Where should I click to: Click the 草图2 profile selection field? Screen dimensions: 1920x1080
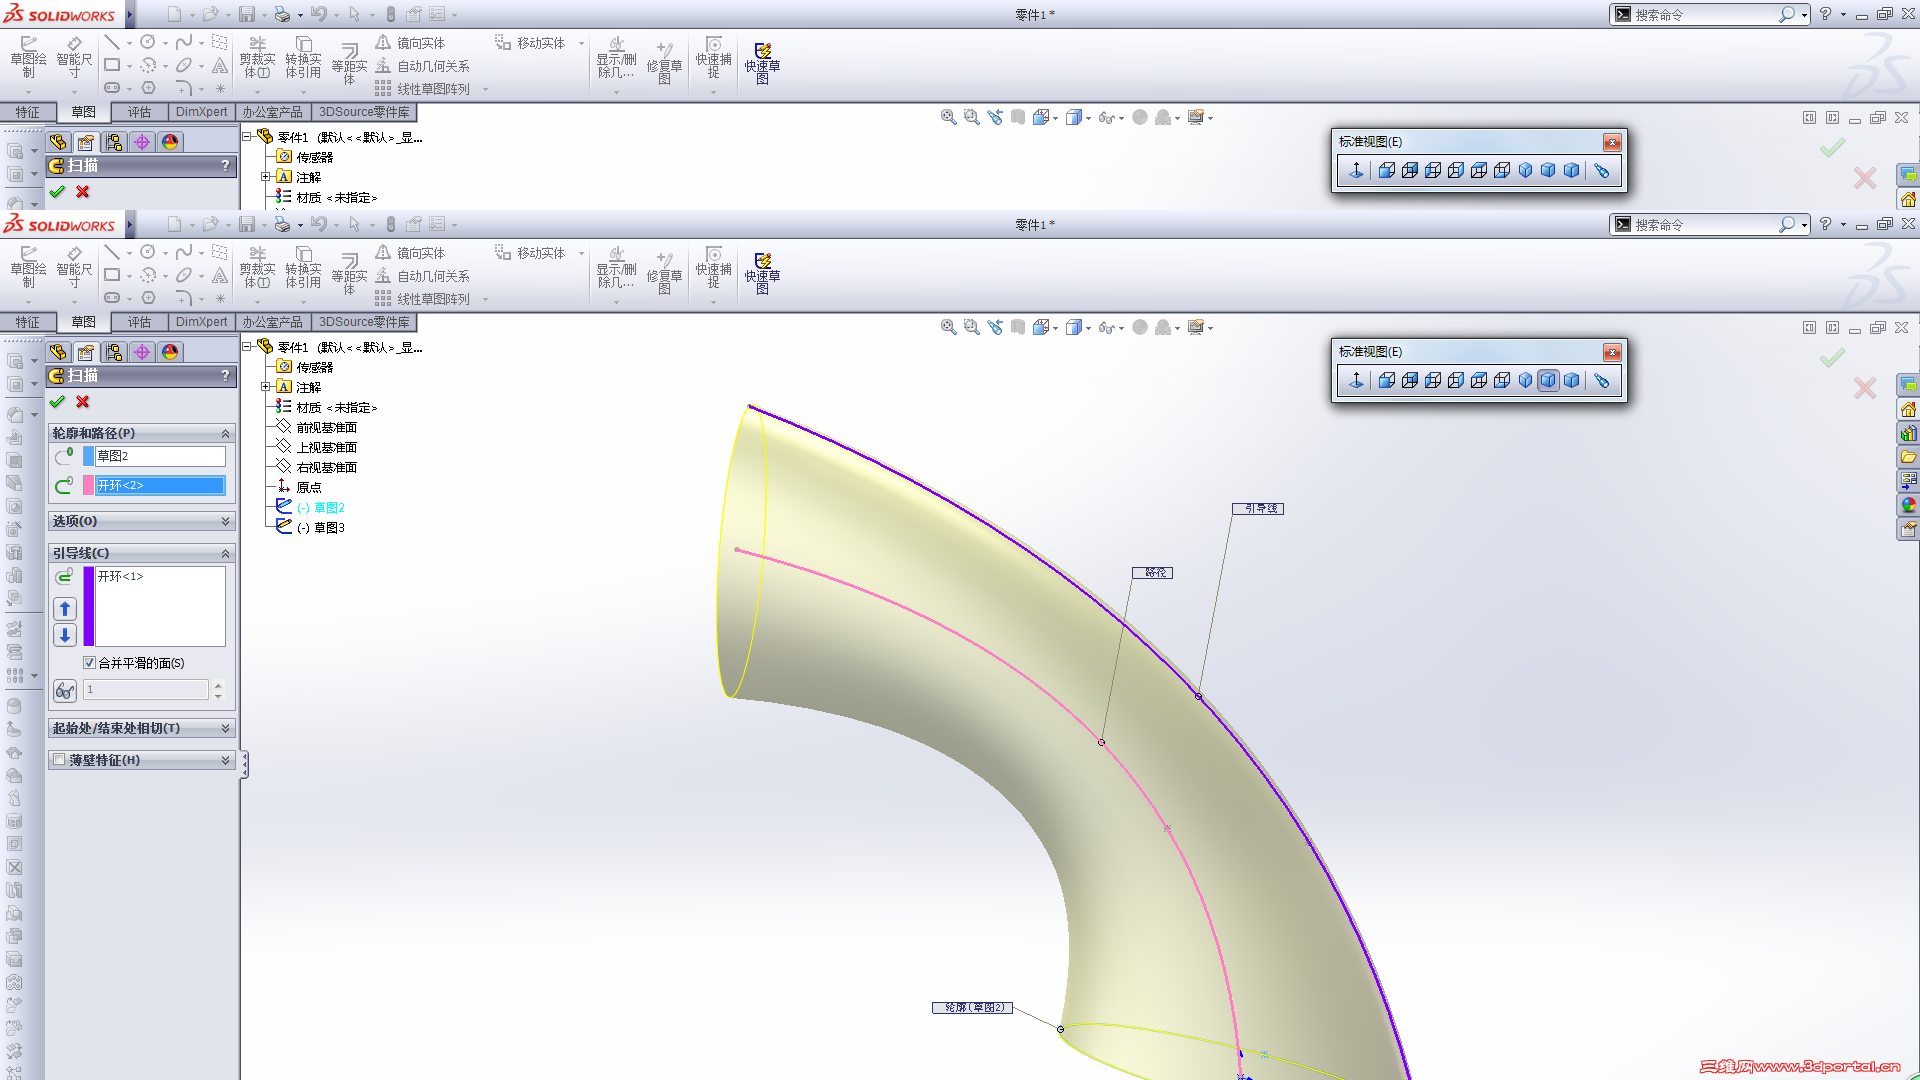pyautogui.click(x=160, y=456)
